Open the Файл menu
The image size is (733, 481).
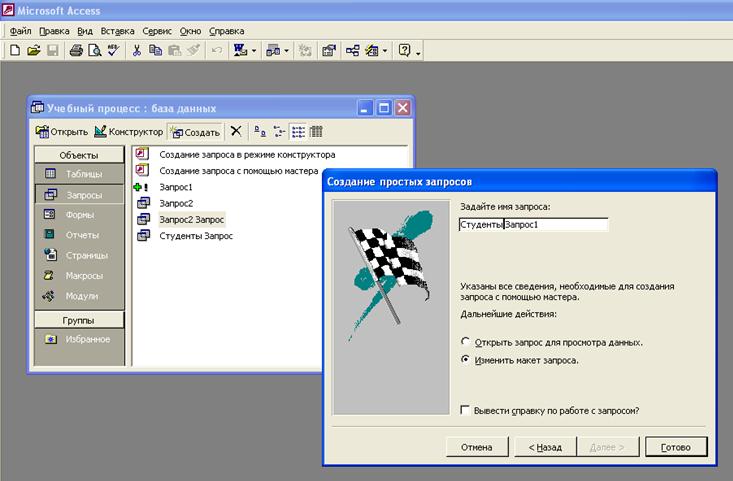[21, 31]
